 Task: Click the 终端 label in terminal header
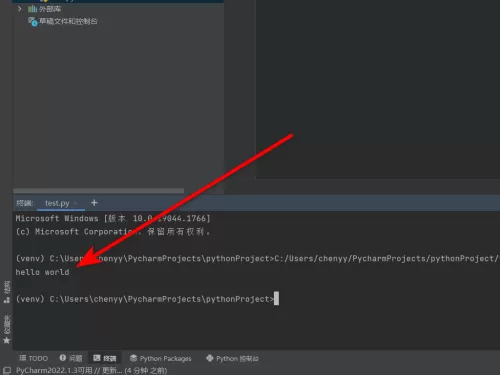tap(25, 203)
